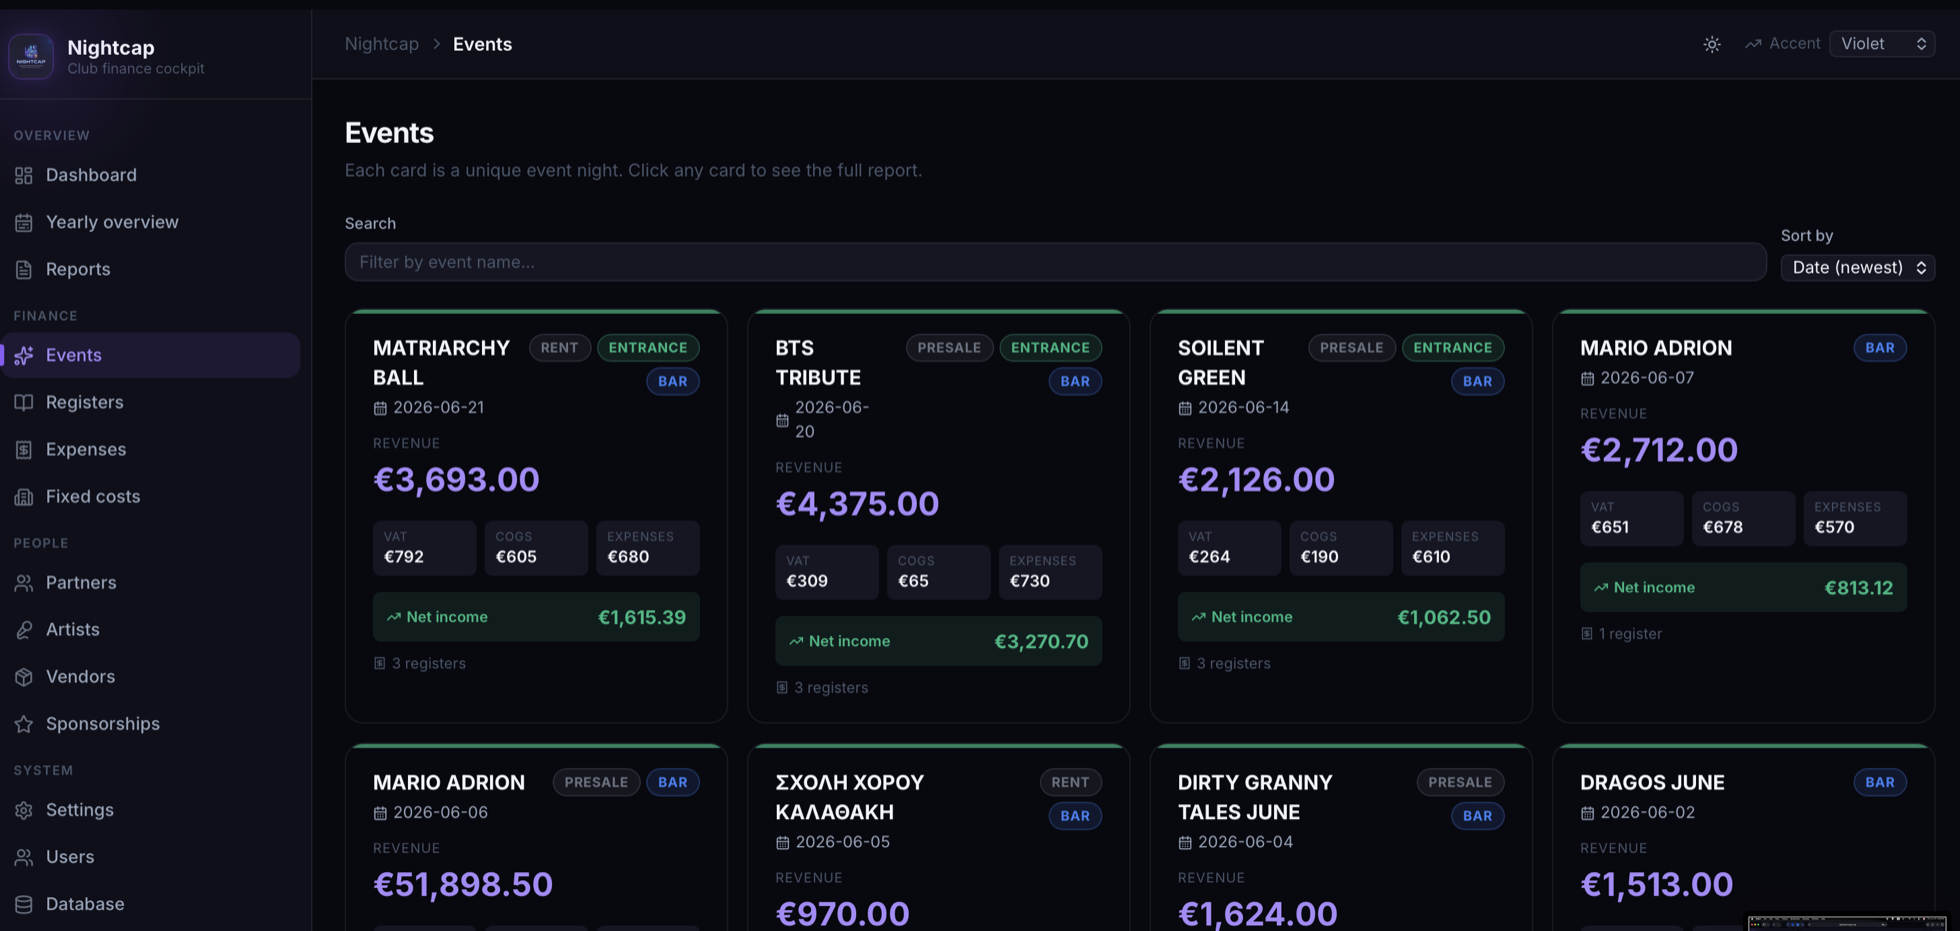Image resolution: width=1960 pixels, height=931 pixels.
Task: Click the Dragos June event title
Action: 1652,782
